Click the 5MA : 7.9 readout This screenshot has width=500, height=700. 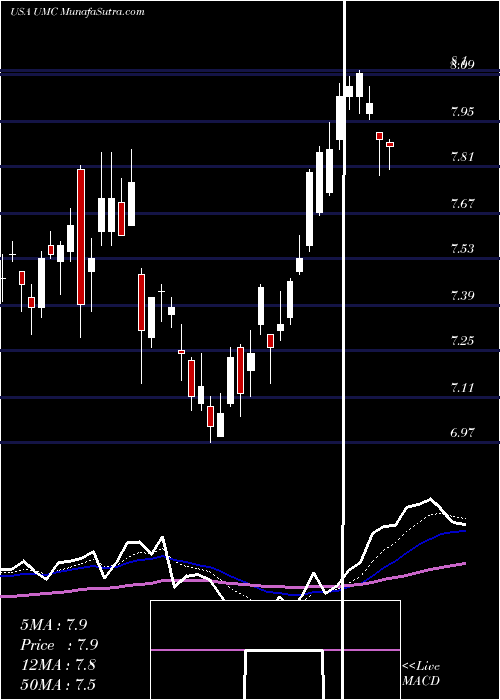[54, 625]
